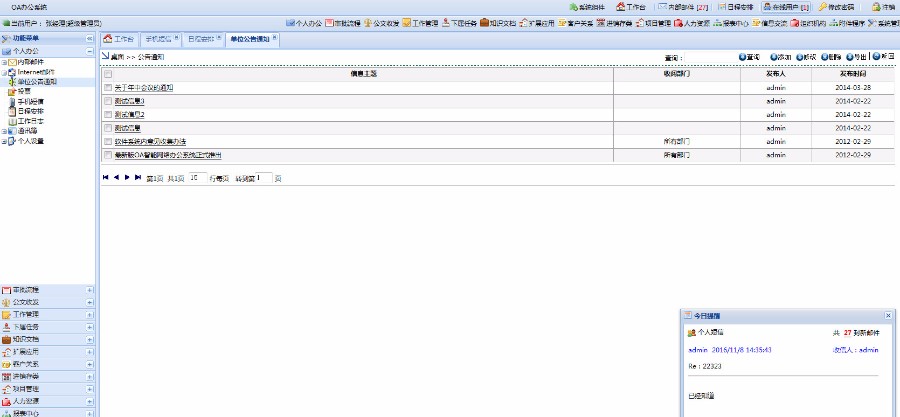The height and width of the screenshot is (417, 900).
Task: Open 审批流程 in the top toolbar
Action: coord(343,24)
